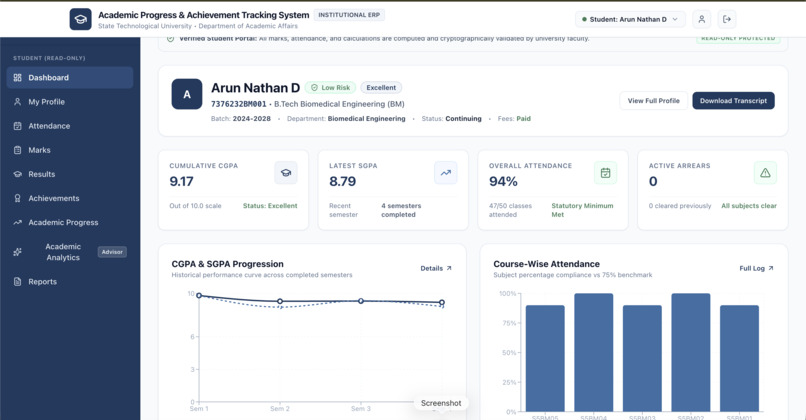806x420 pixels.
Task: Click the Achievements medal icon in sidebar
Action: (x=17, y=198)
